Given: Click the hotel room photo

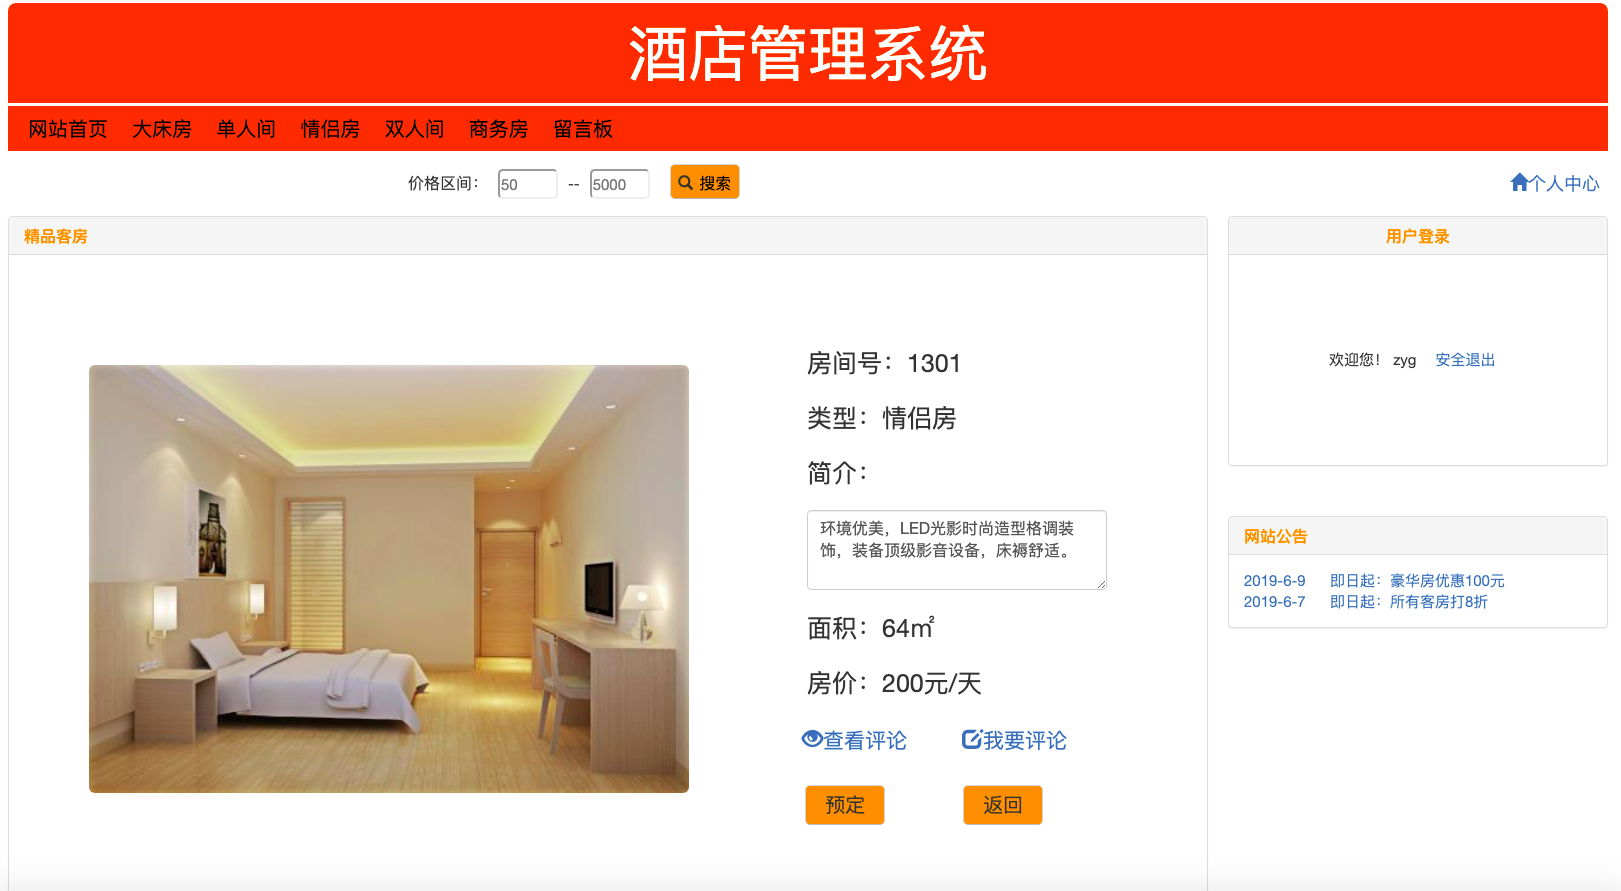Looking at the screenshot, I should pos(389,579).
